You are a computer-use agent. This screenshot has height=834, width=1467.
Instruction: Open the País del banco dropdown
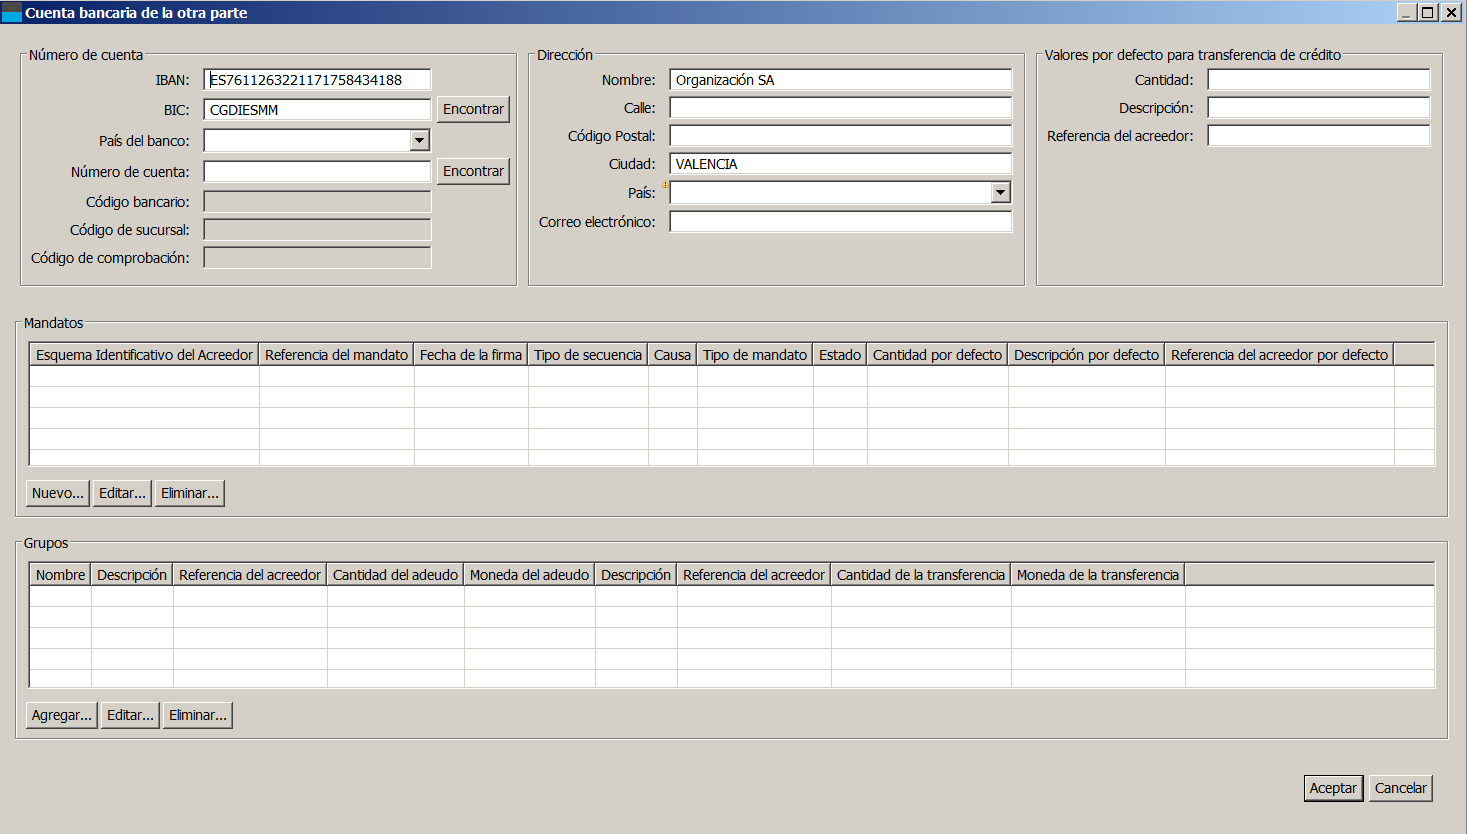(420, 141)
